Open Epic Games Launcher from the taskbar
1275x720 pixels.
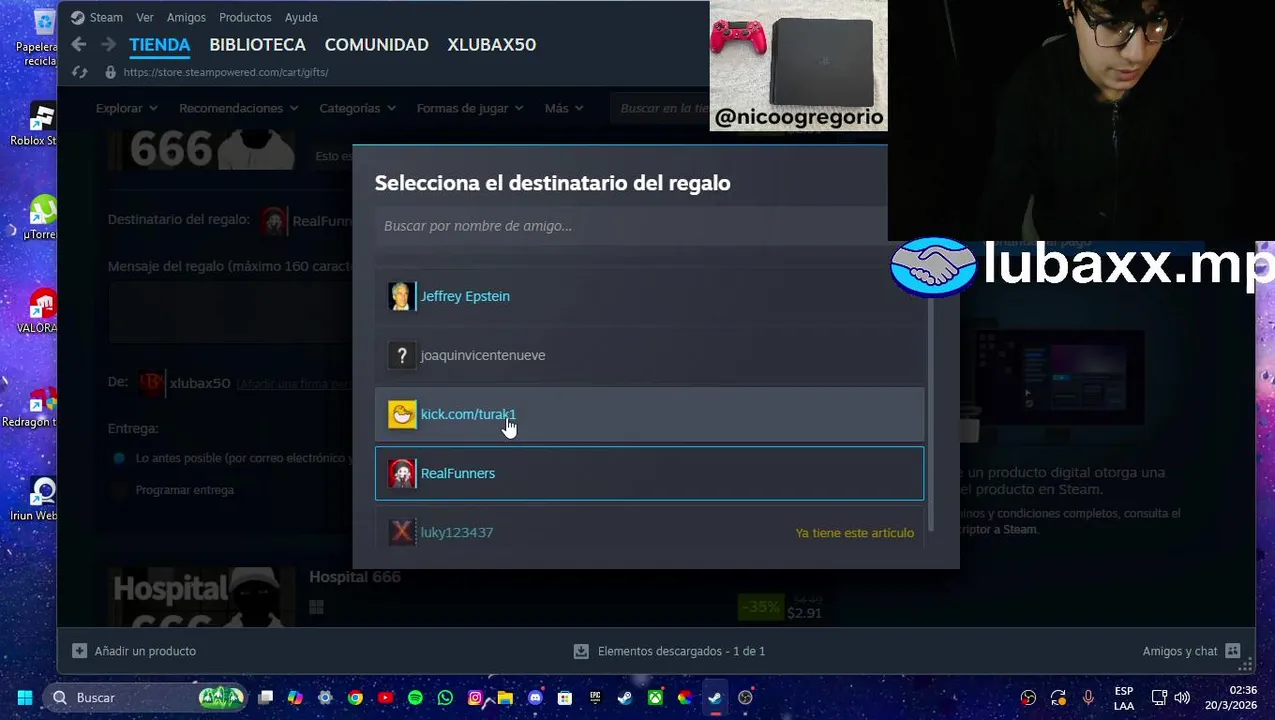(x=595, y=698)
